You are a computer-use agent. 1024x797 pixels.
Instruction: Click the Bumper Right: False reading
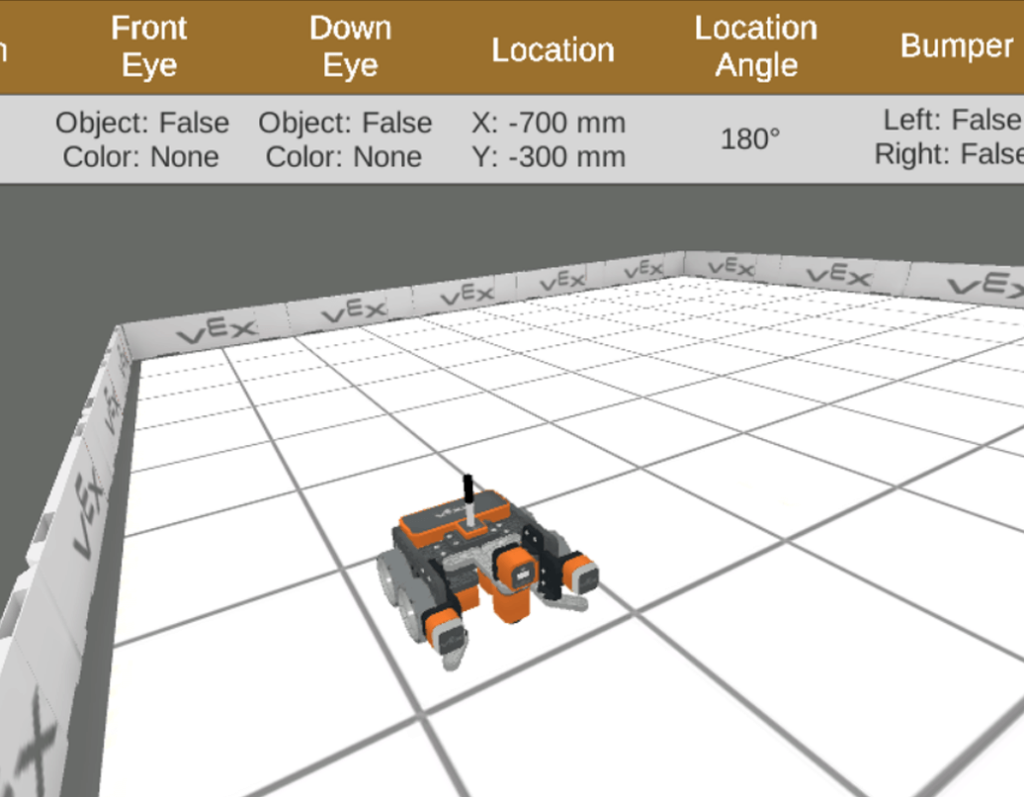[950, 155]
